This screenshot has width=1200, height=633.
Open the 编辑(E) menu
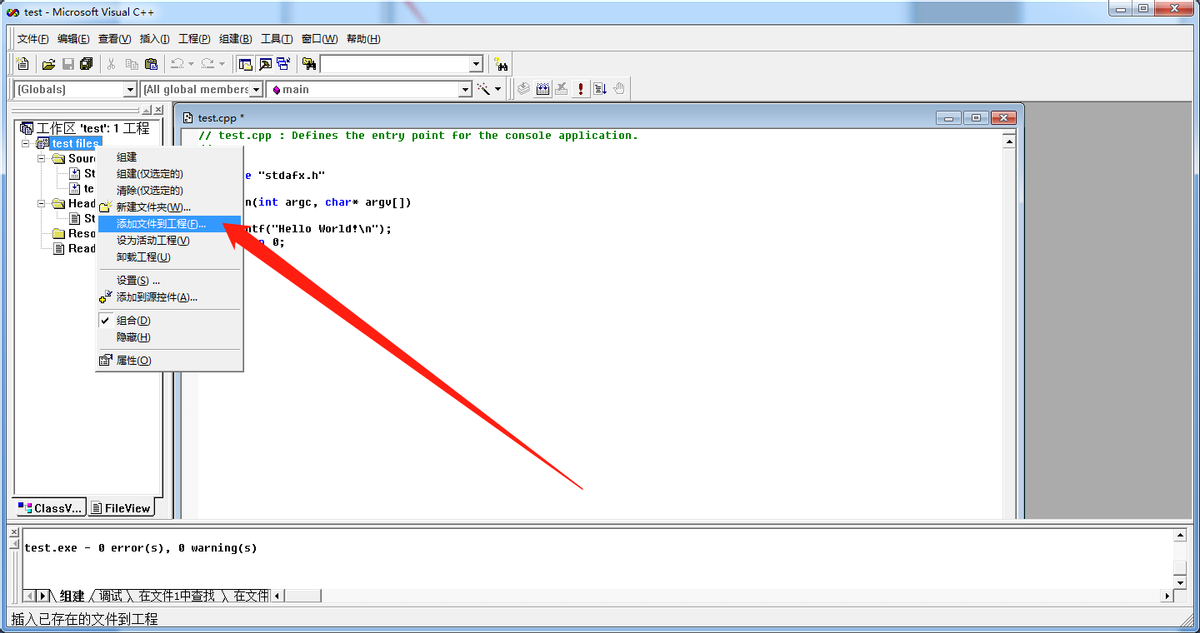73,39
